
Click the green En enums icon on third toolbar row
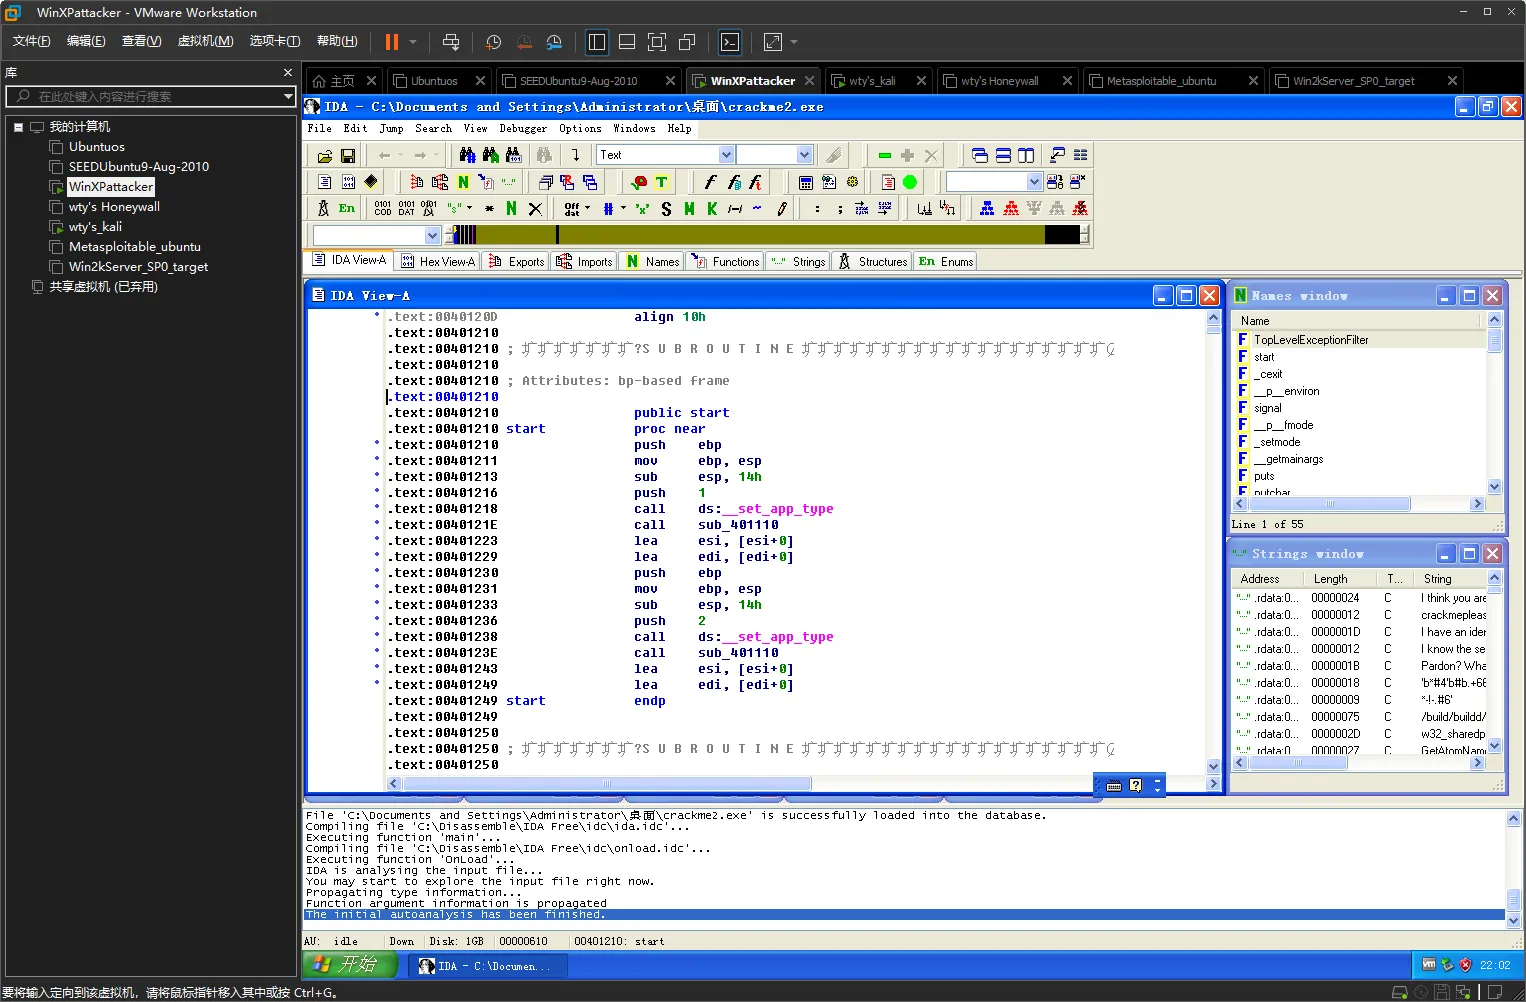(x=346, y=208)
